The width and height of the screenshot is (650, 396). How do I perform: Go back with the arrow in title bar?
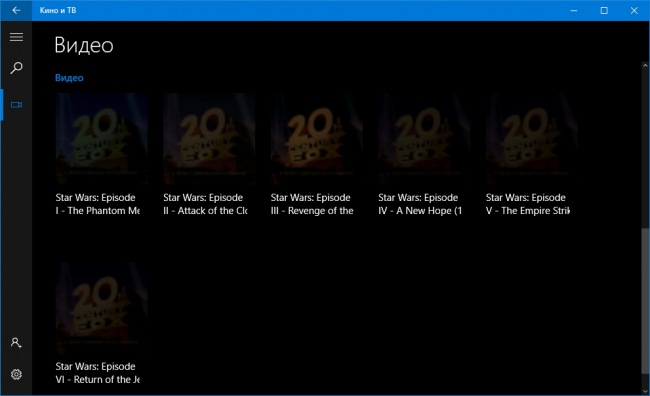16,10
